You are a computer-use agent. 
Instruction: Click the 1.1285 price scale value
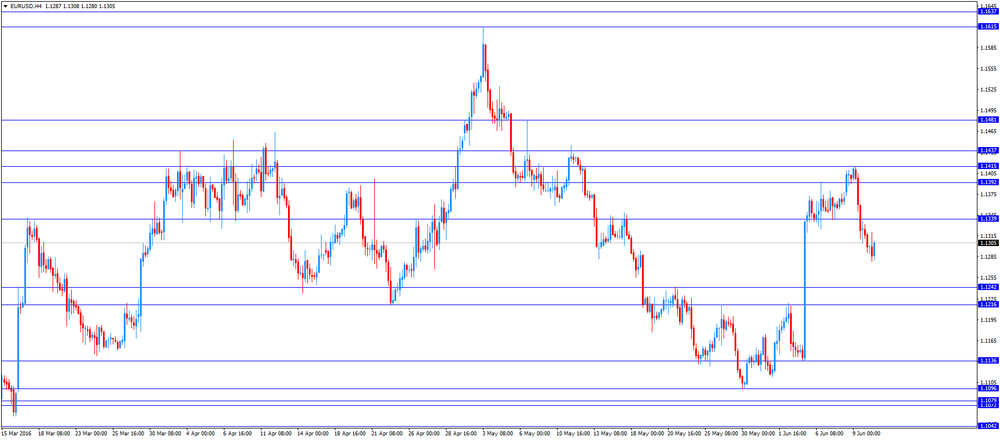tap(988, 257)
